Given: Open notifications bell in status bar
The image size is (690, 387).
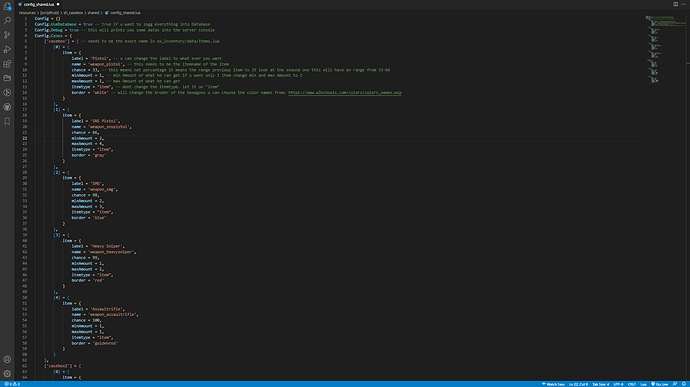Looking at the screenshot, I should tap(684, 384).
